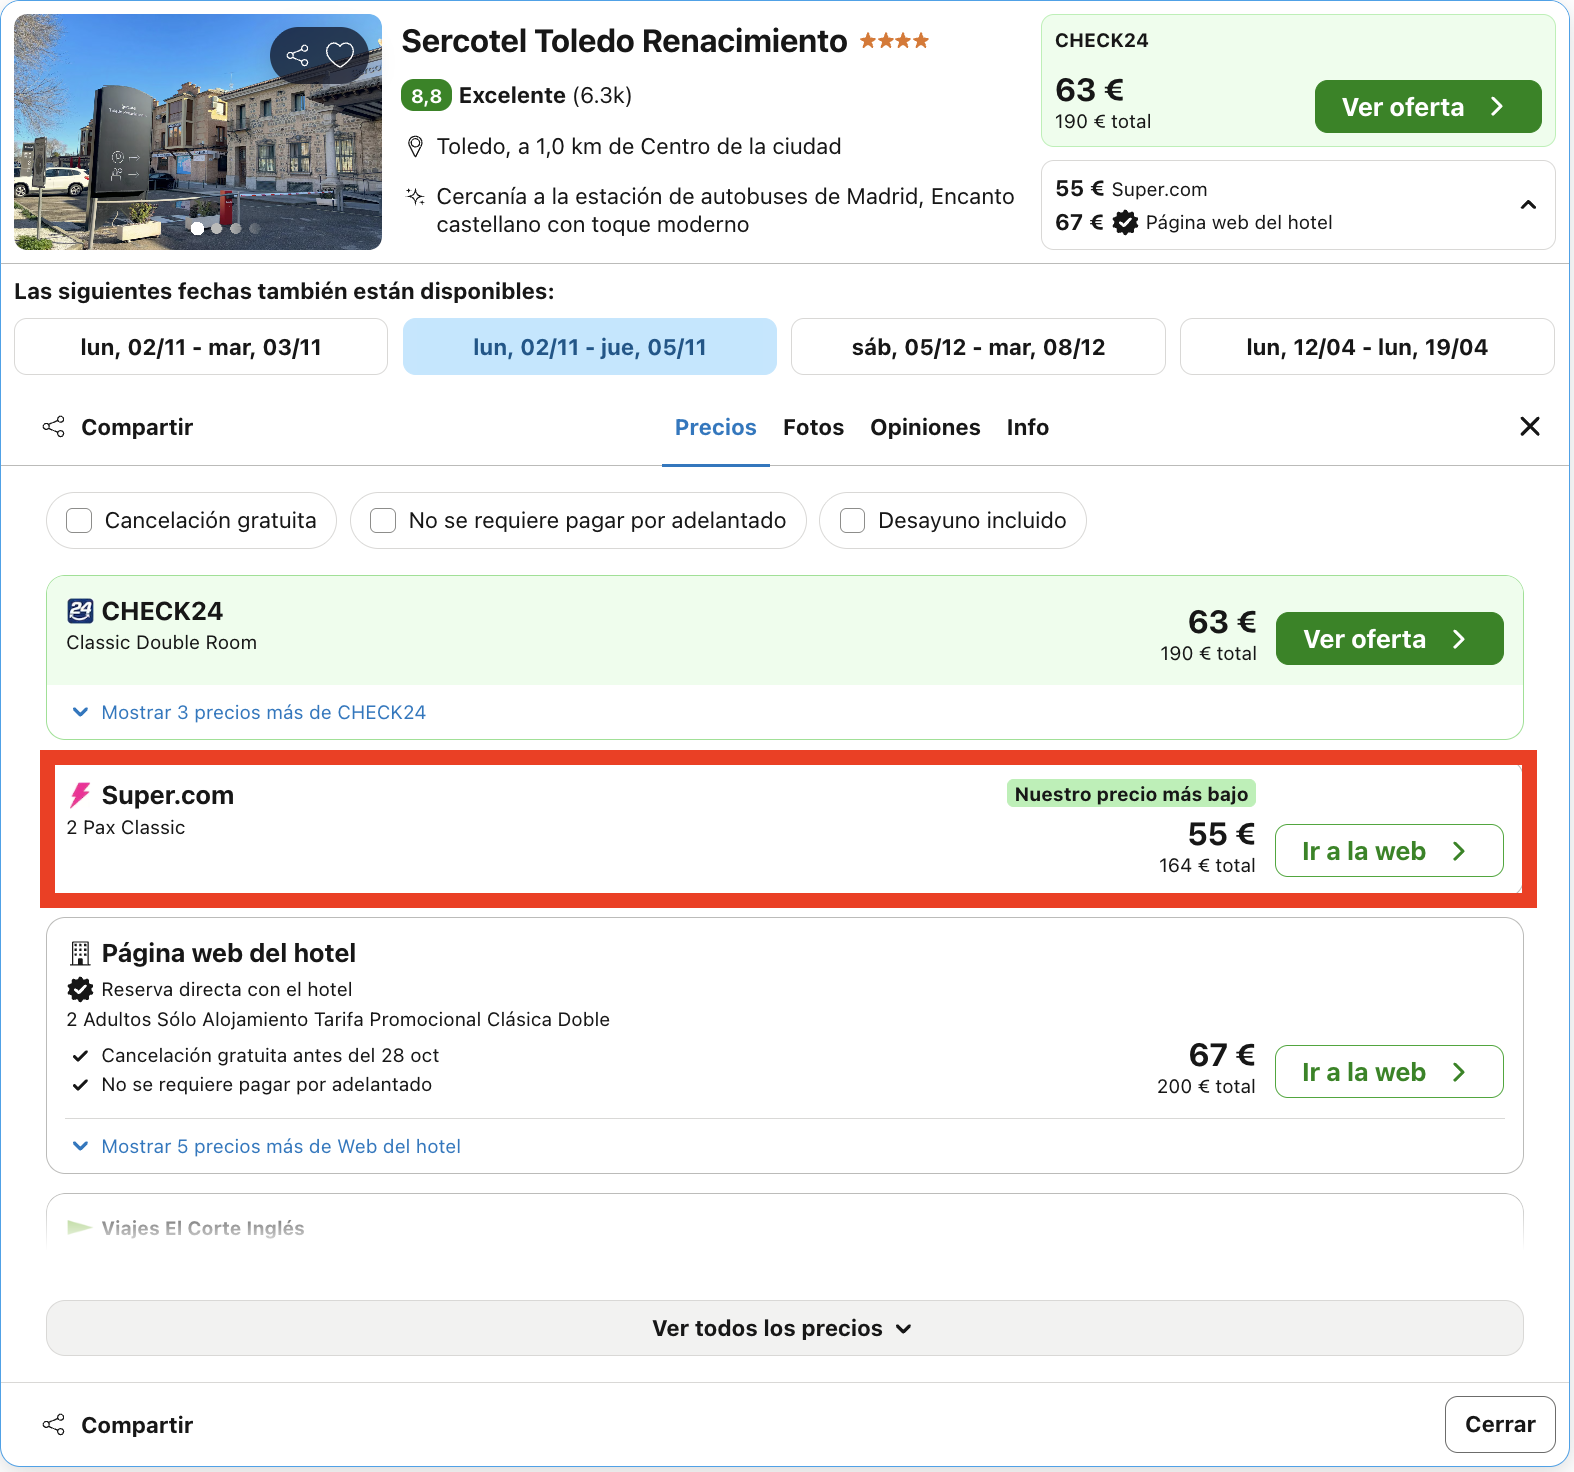
Task: Click the 8,8 rating score badge
Action: point(427,96)
